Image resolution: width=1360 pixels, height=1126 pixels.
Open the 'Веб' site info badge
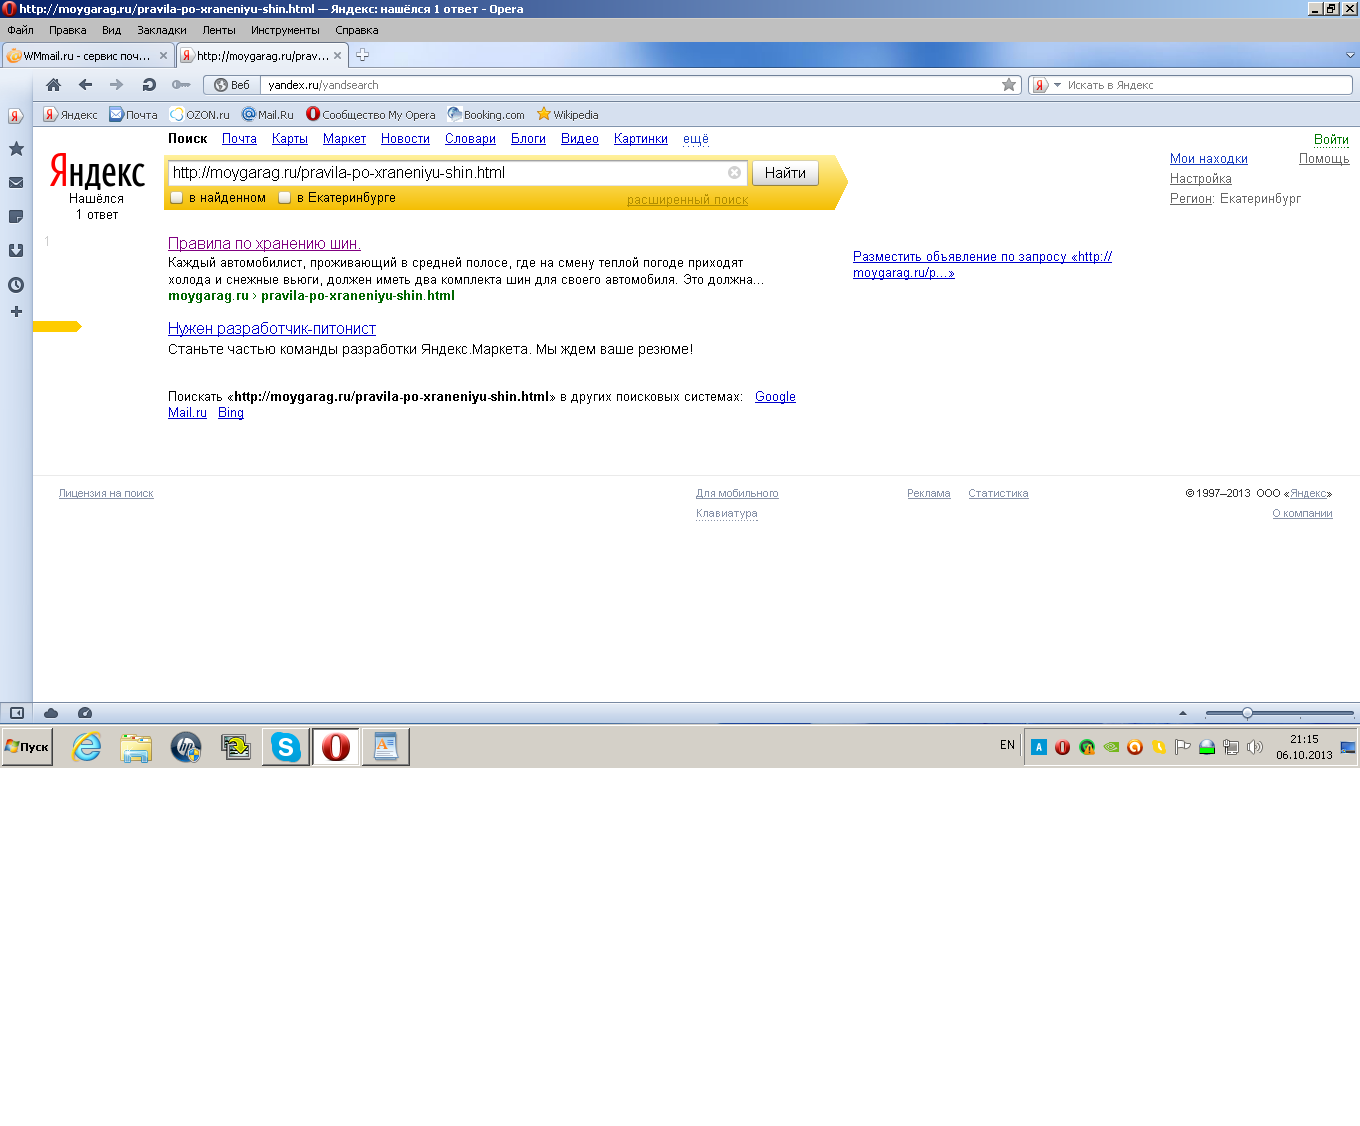point(231,85)
